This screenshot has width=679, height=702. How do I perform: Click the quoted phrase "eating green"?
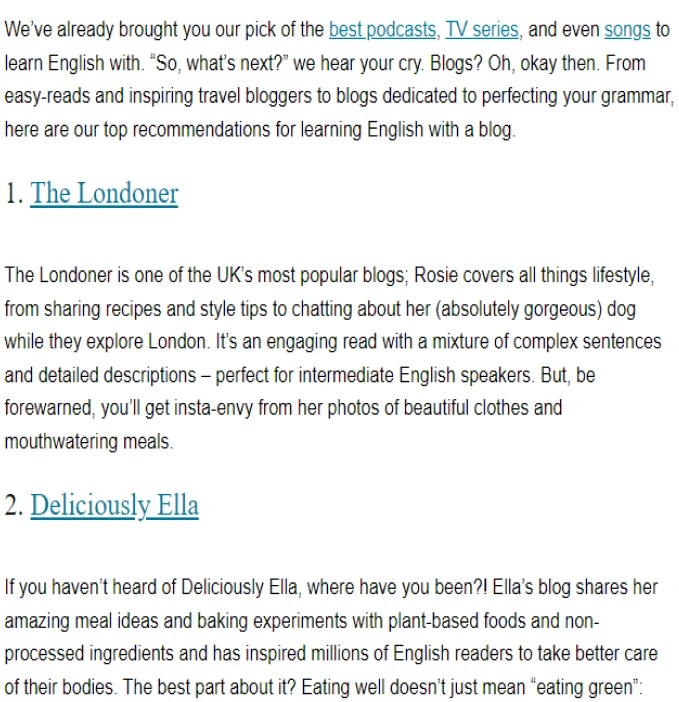click(586, 687)
